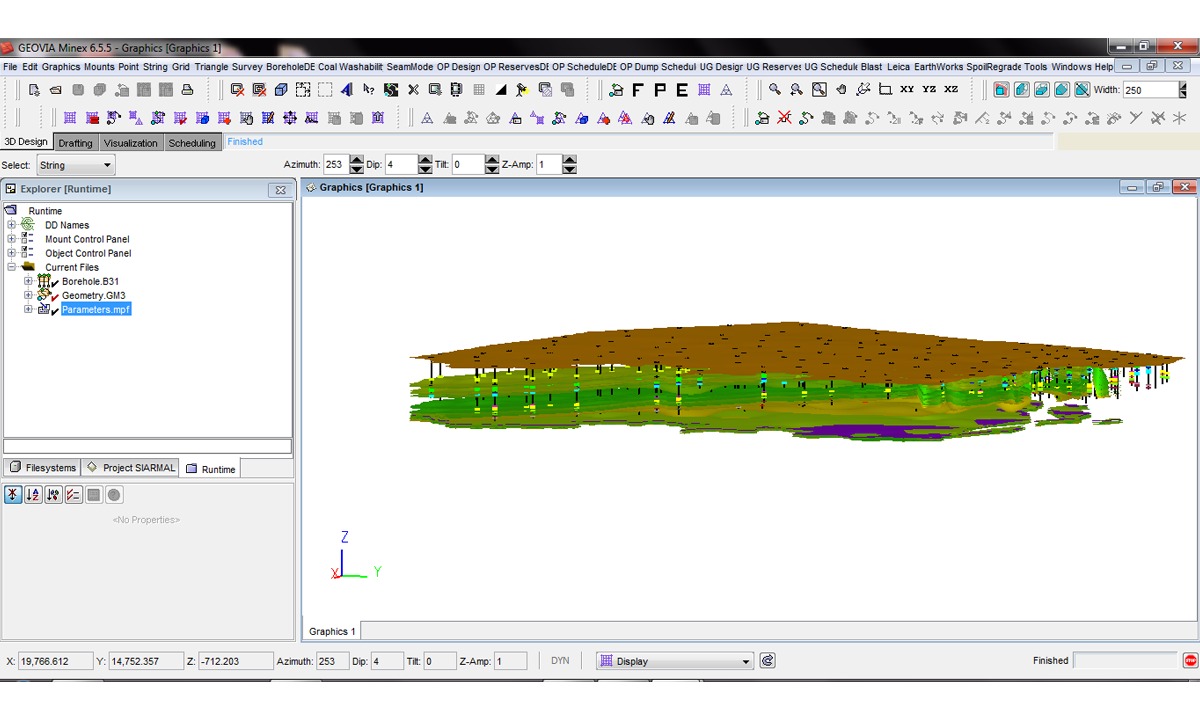Expand the DD Names tree node
1200x720 pixels.
12,225
